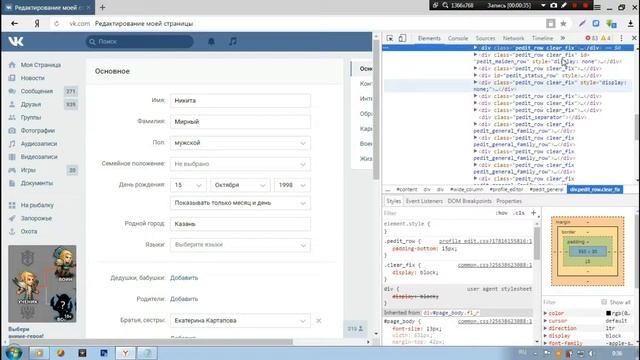Open the Event Listeners pane tab

pyautogui.click(x=424, y=201)
